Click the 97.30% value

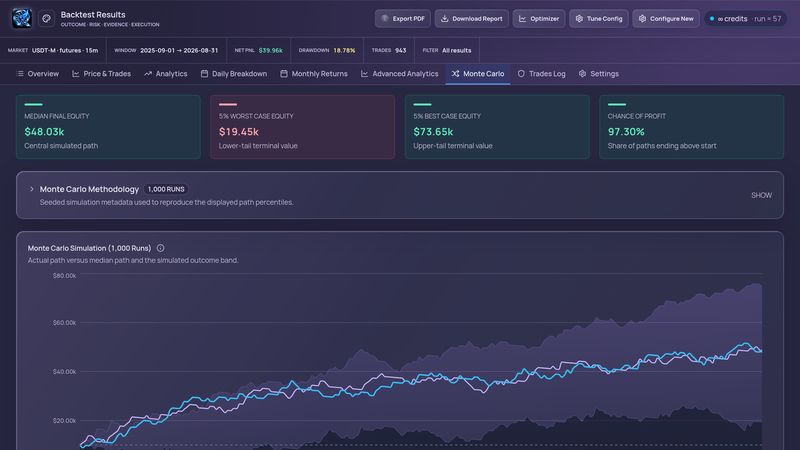pyautogui.click(x=626, y=132)
